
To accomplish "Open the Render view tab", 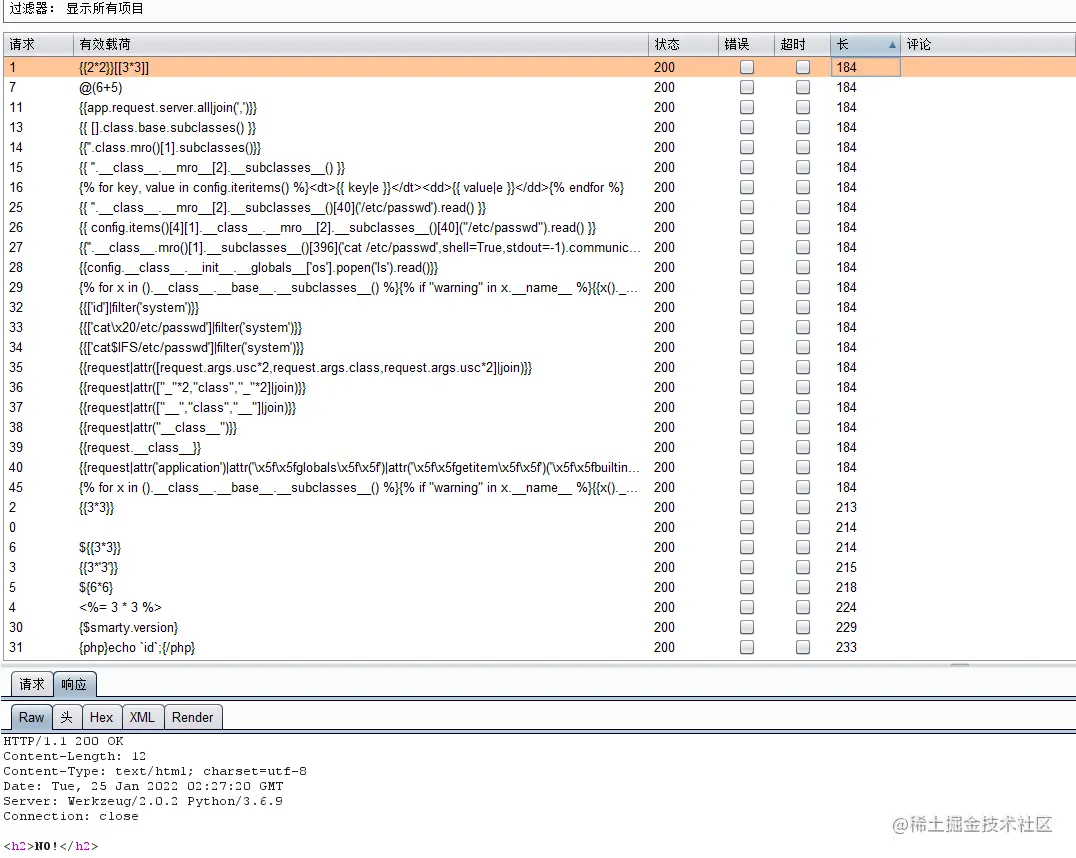I will tap(193, 717).
